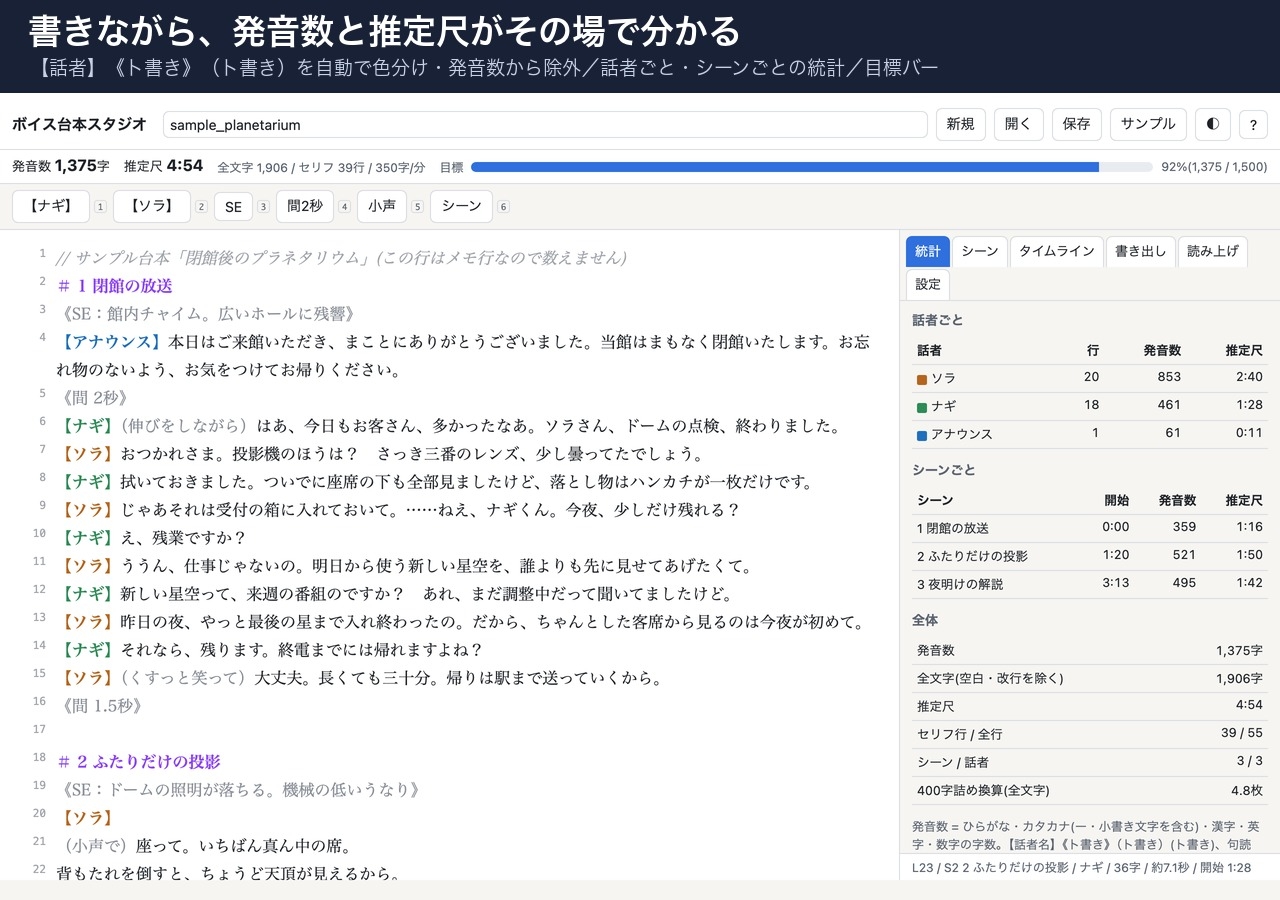1280x900 pixels.
Task: Select scene row 2 ふたりだけの投影
Action: 1090,556
